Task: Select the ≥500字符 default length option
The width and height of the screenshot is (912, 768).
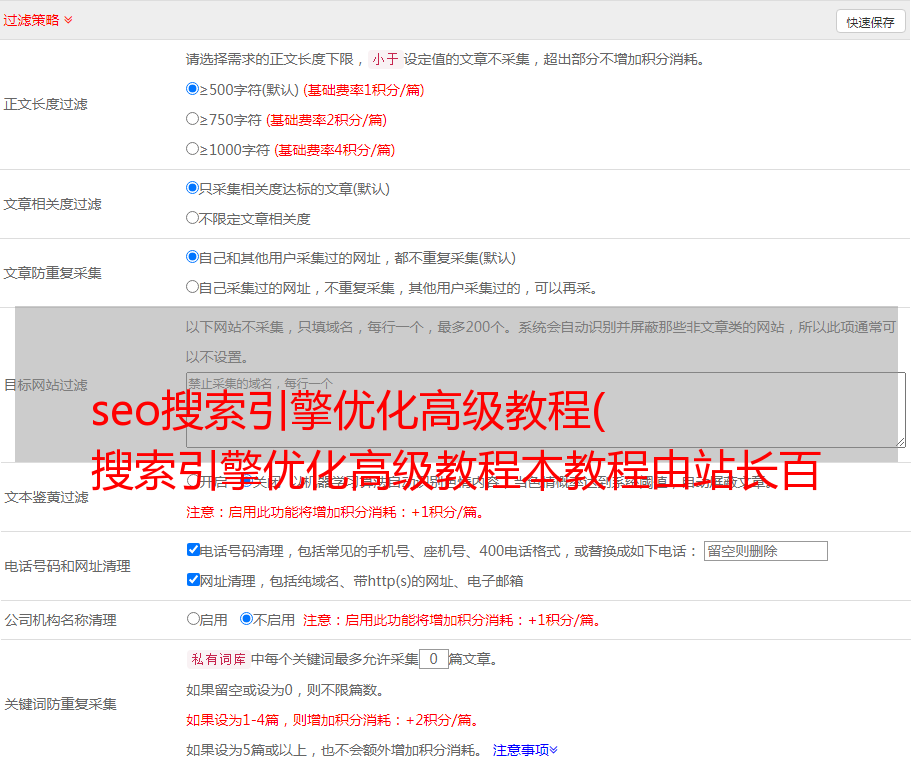Action: point(193,89)
